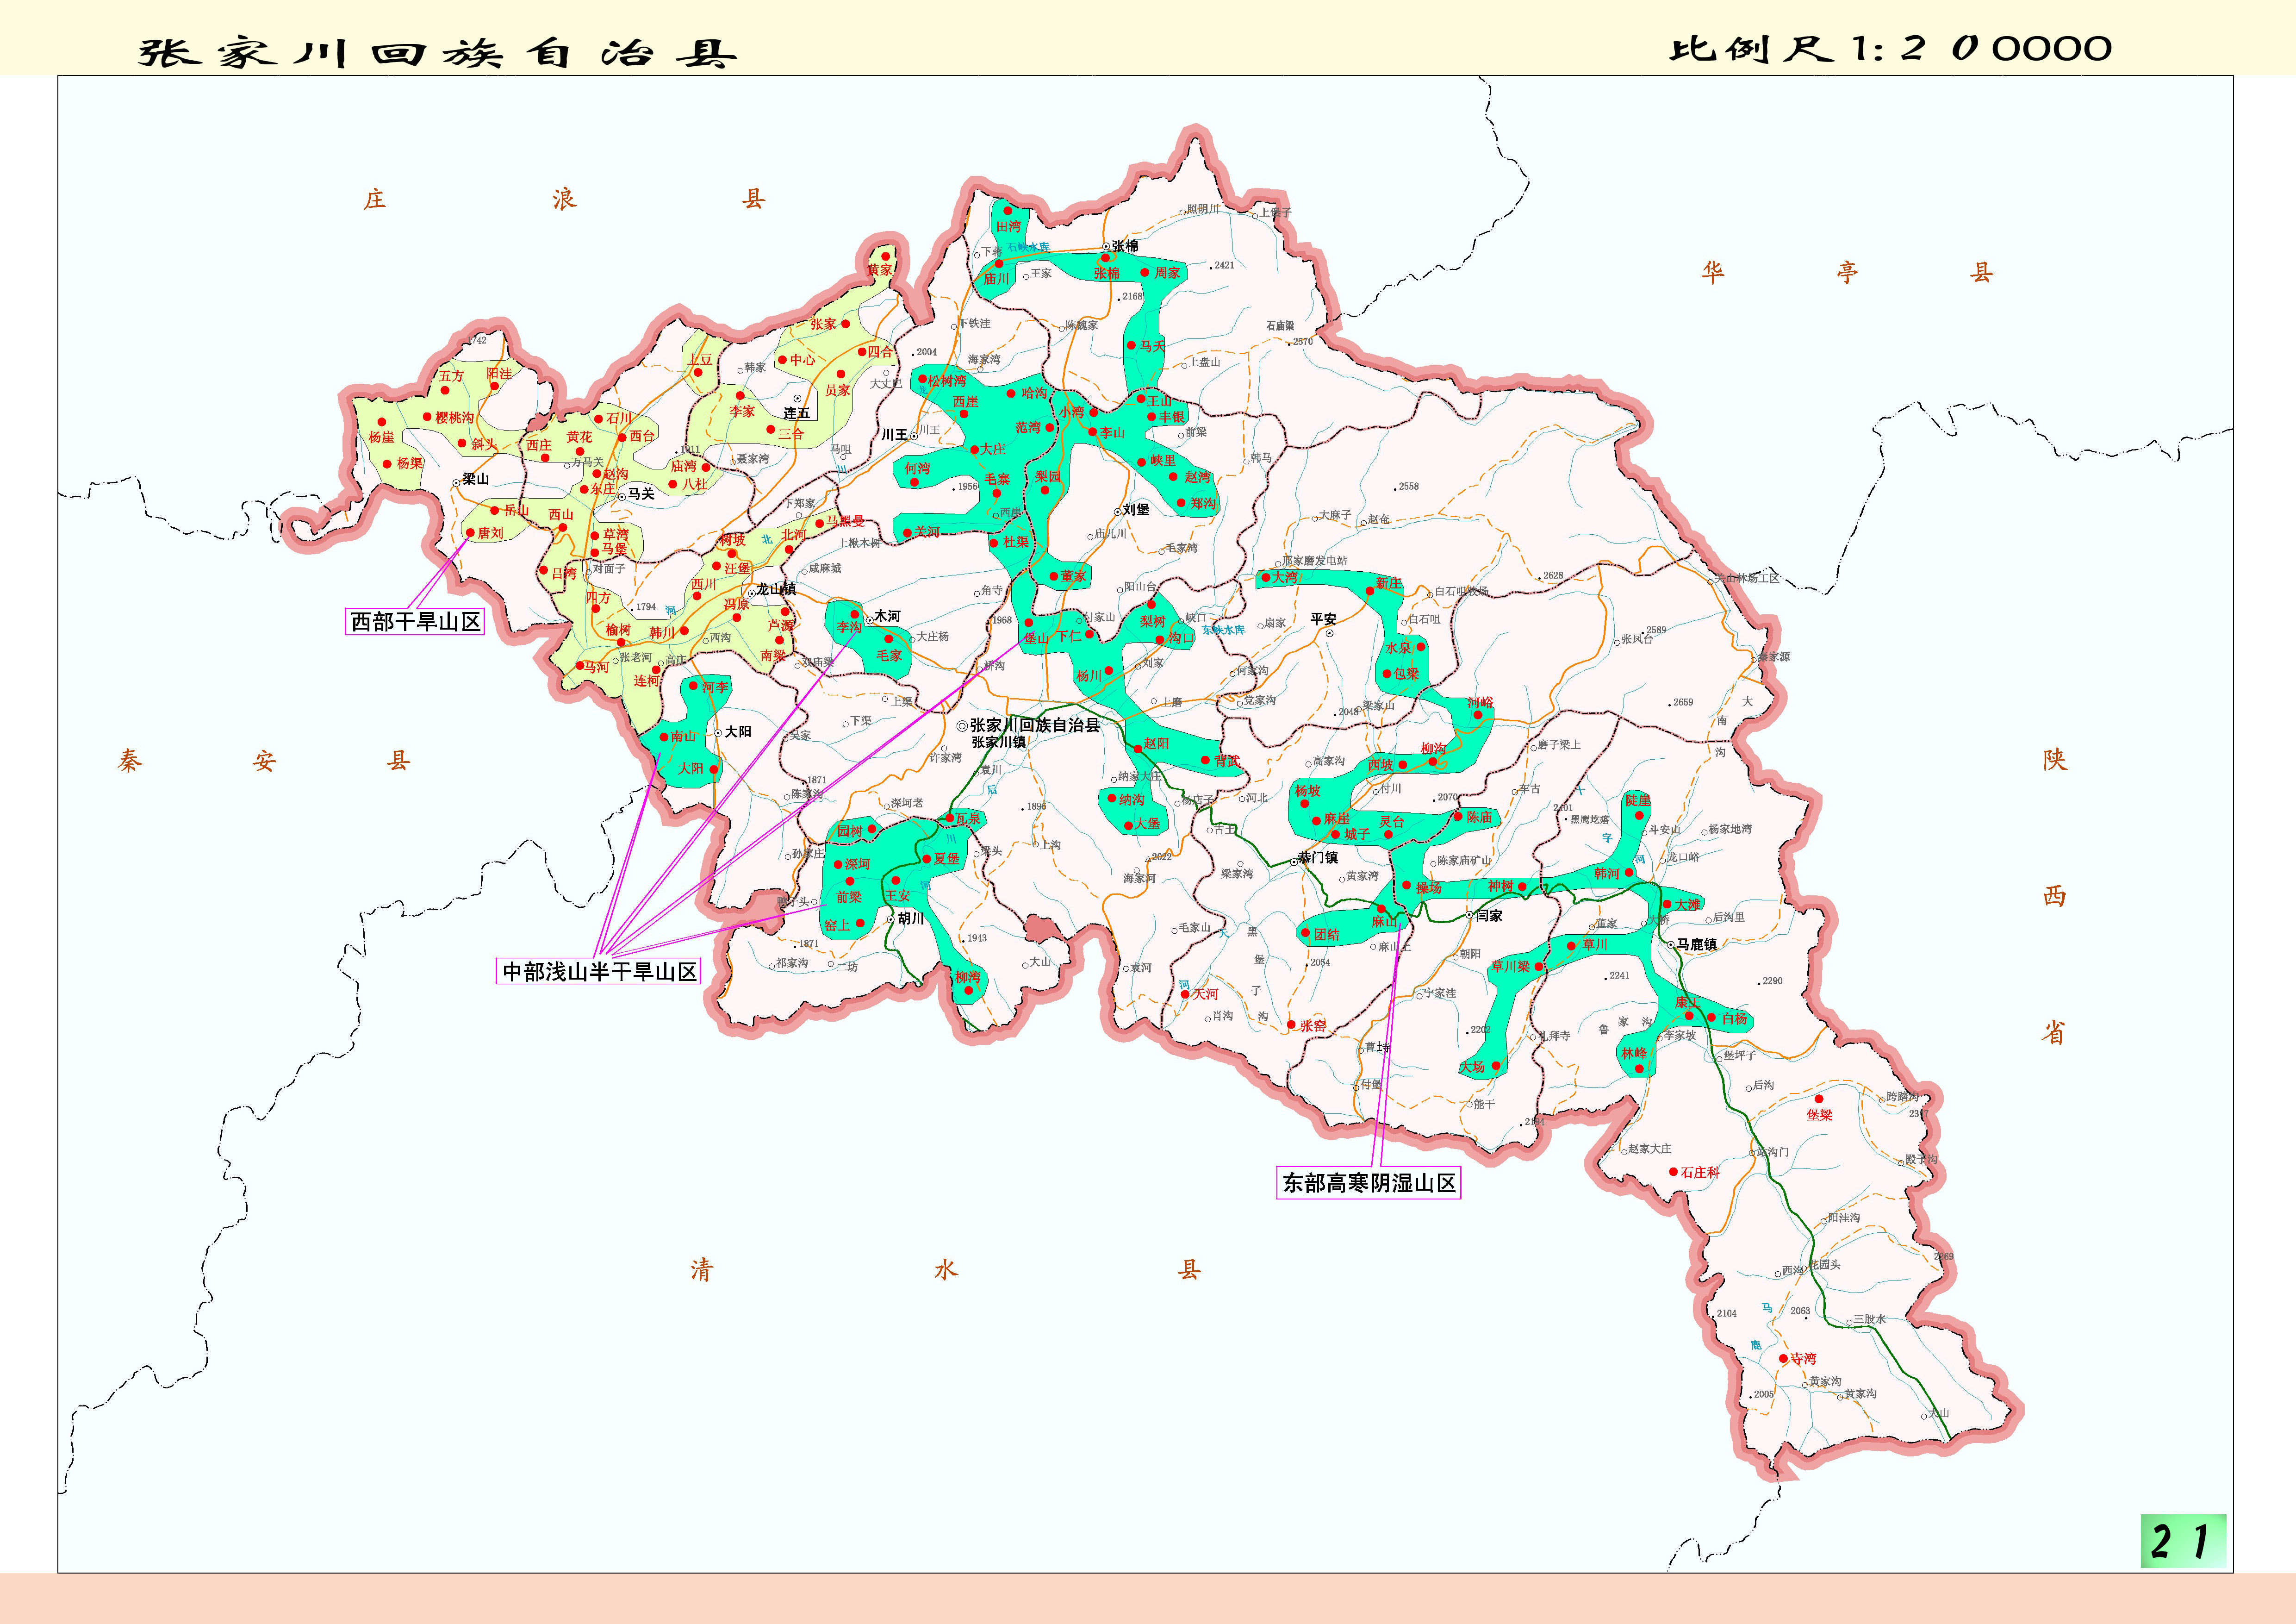Click the red 背武 village label
Viewport: 2296px width, 1624px height.
click(x=1227, y=761)
